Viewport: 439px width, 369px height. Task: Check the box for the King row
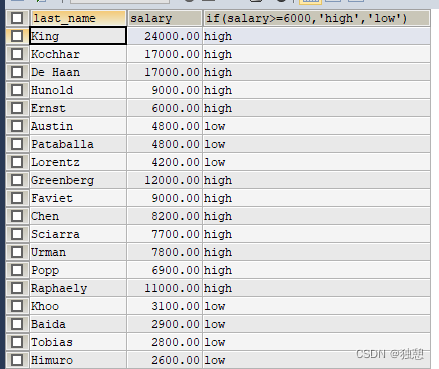point(17,36)
